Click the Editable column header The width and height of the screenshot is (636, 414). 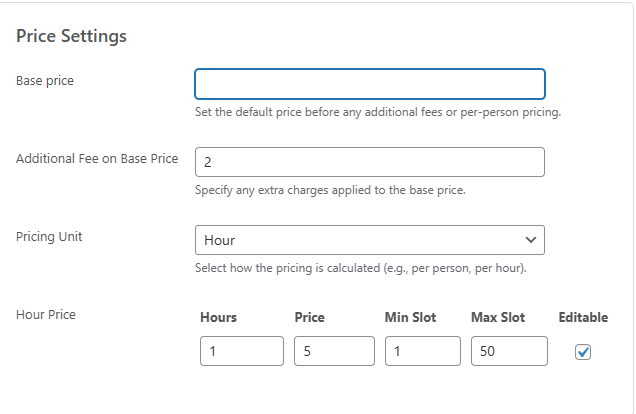click(x=583, y=317)
